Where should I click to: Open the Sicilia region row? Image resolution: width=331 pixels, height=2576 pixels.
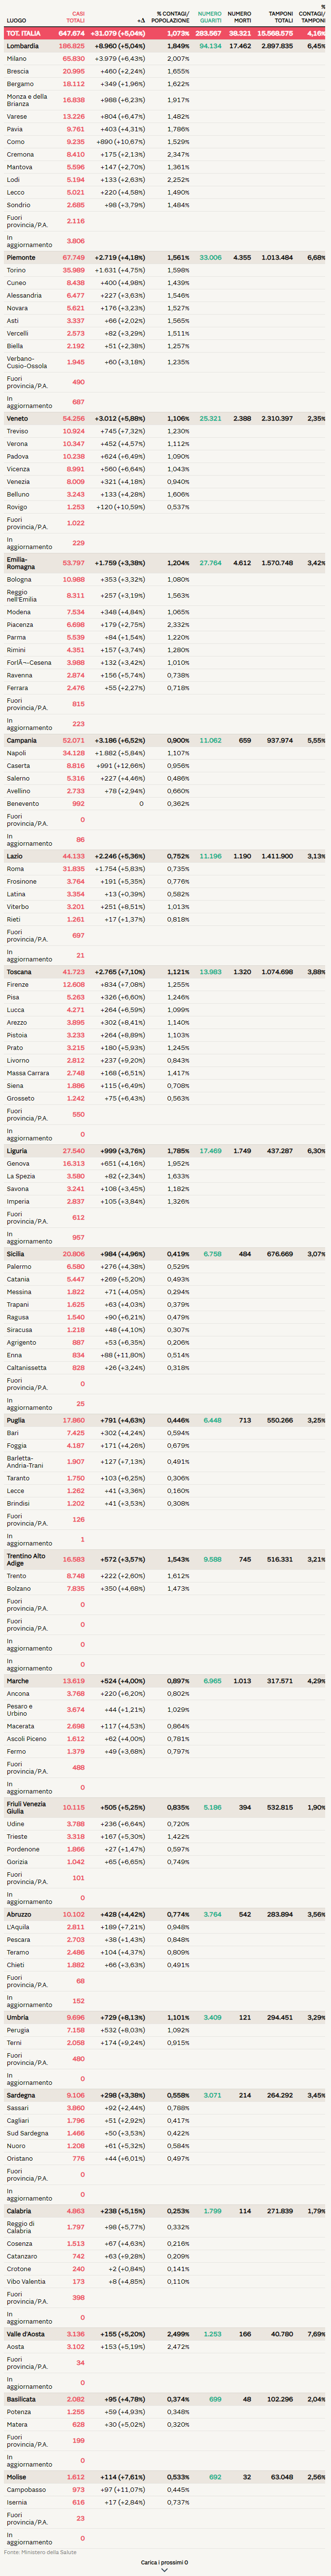tap(17, 1254)
